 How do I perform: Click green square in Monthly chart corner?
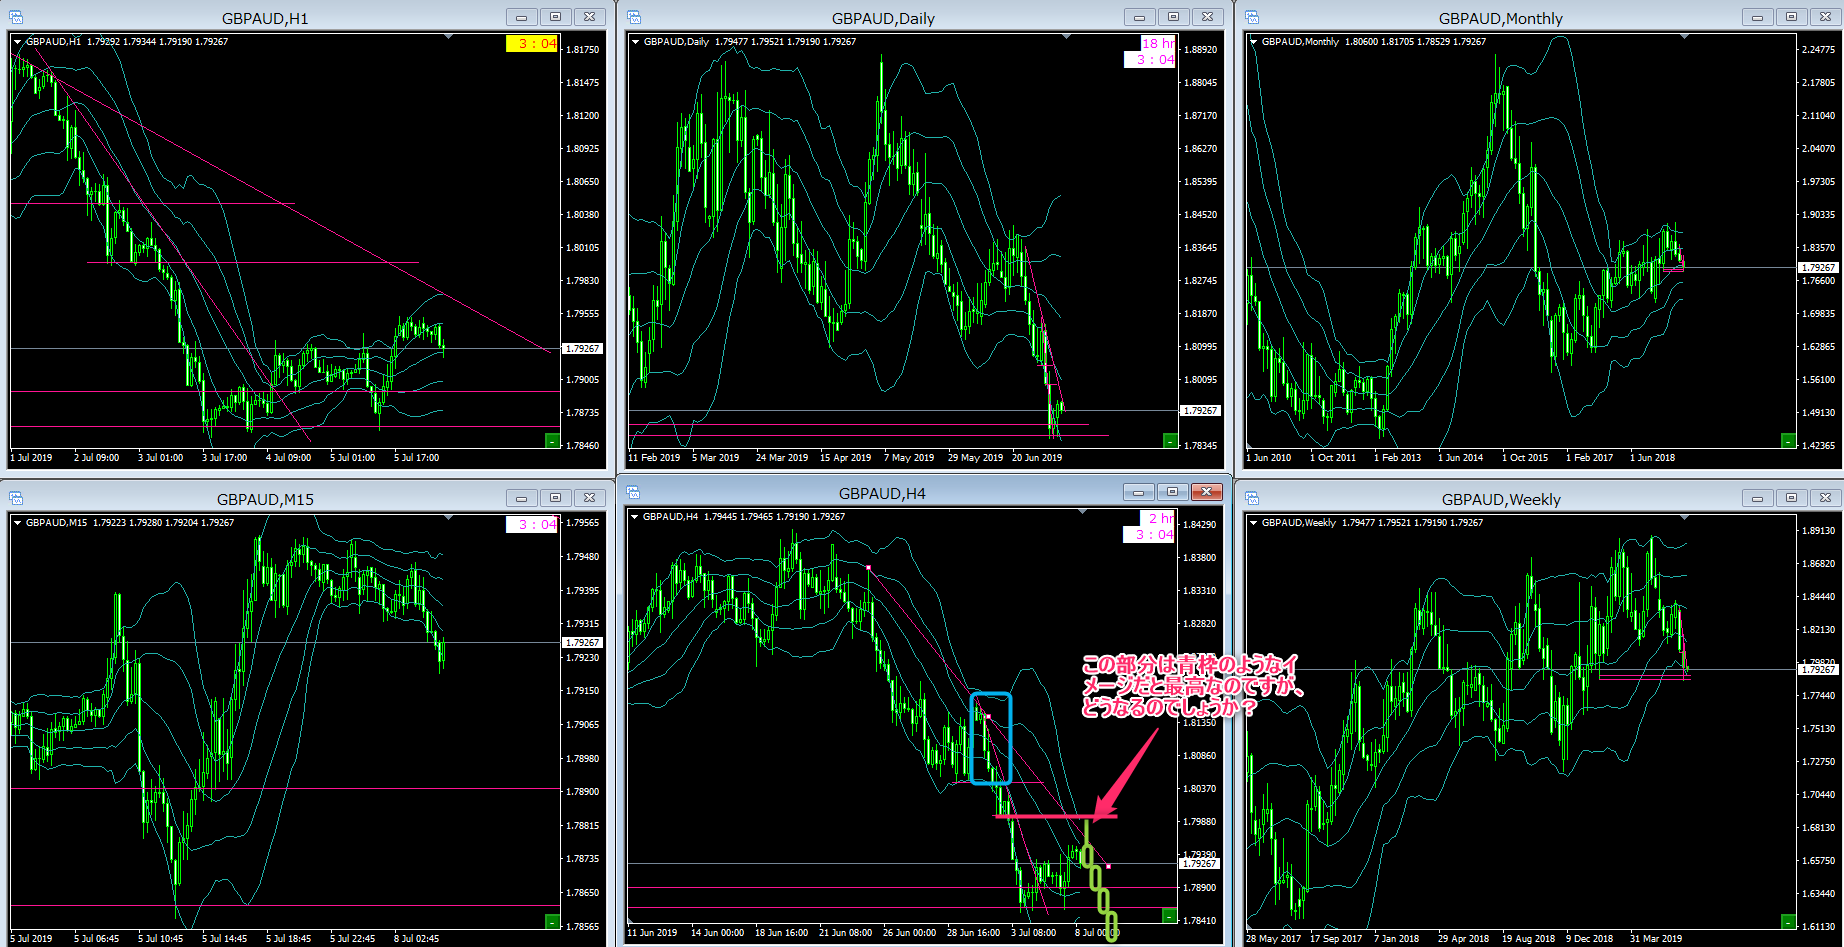click(x=1788, y=441)
